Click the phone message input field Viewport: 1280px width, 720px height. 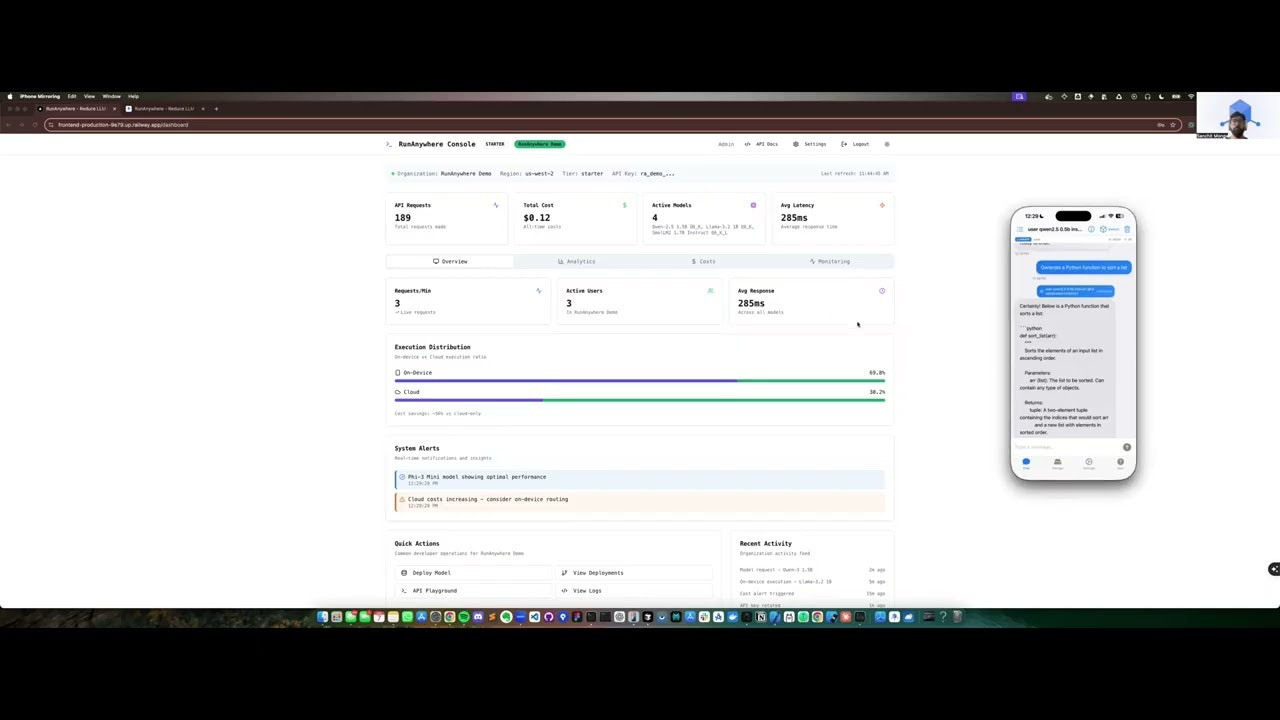tap(1068, 447)
